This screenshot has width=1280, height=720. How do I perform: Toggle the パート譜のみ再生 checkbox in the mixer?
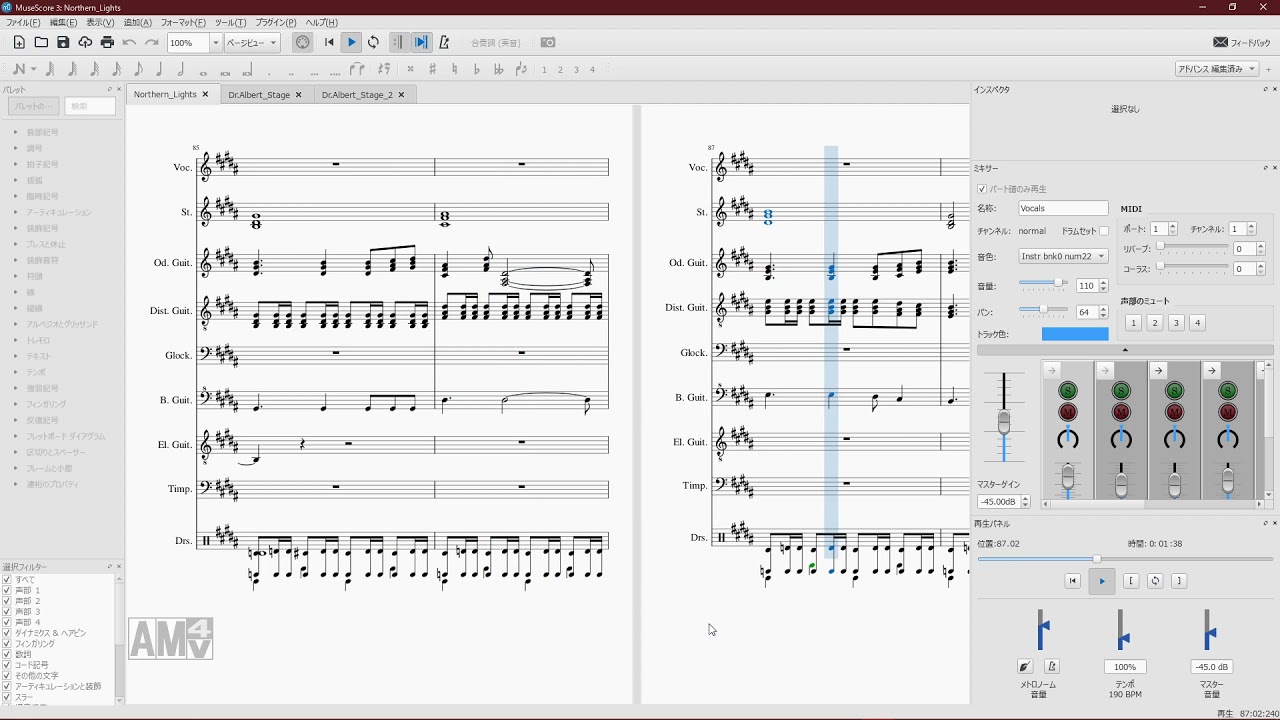coord(982,189)
